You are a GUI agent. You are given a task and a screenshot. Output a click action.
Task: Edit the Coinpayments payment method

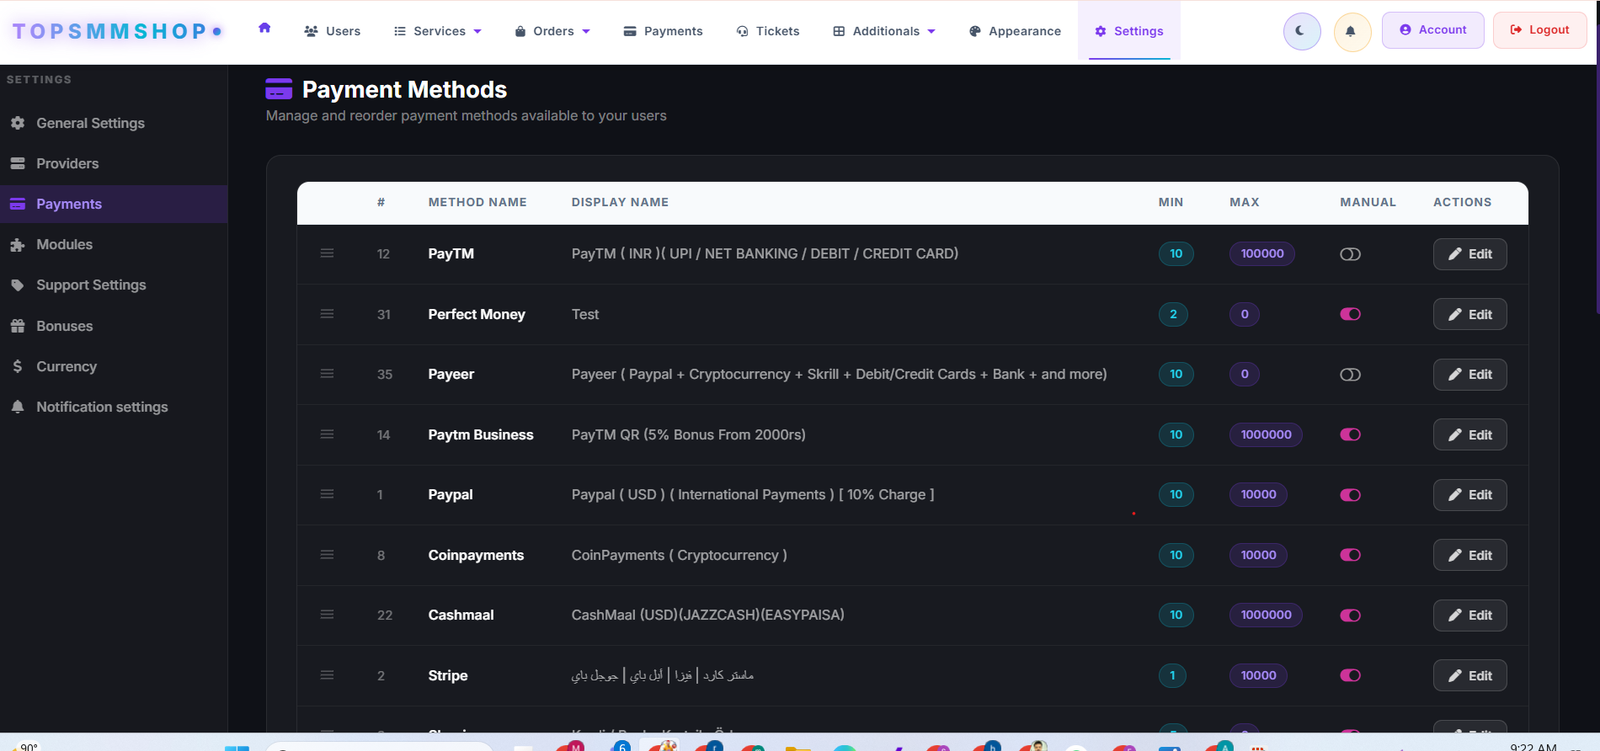coord(1470,555)
